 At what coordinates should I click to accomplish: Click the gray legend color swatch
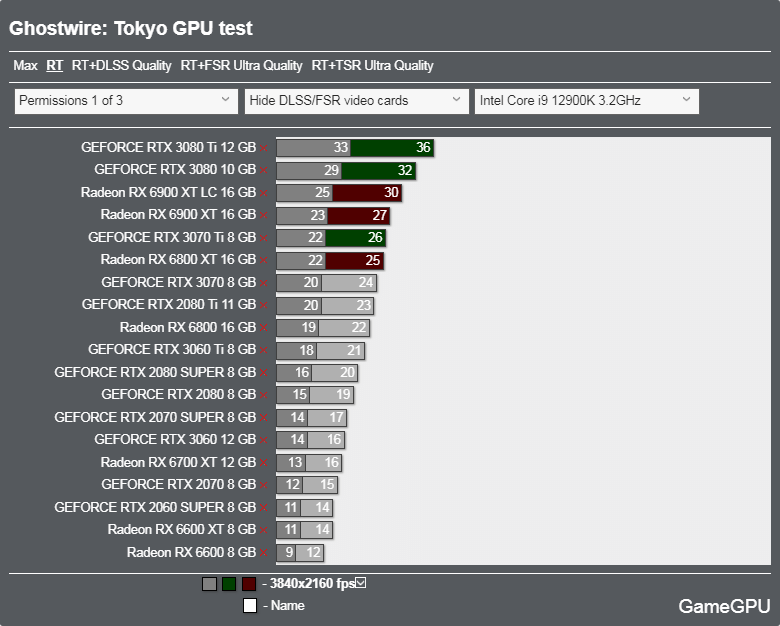tap(209, 584)
